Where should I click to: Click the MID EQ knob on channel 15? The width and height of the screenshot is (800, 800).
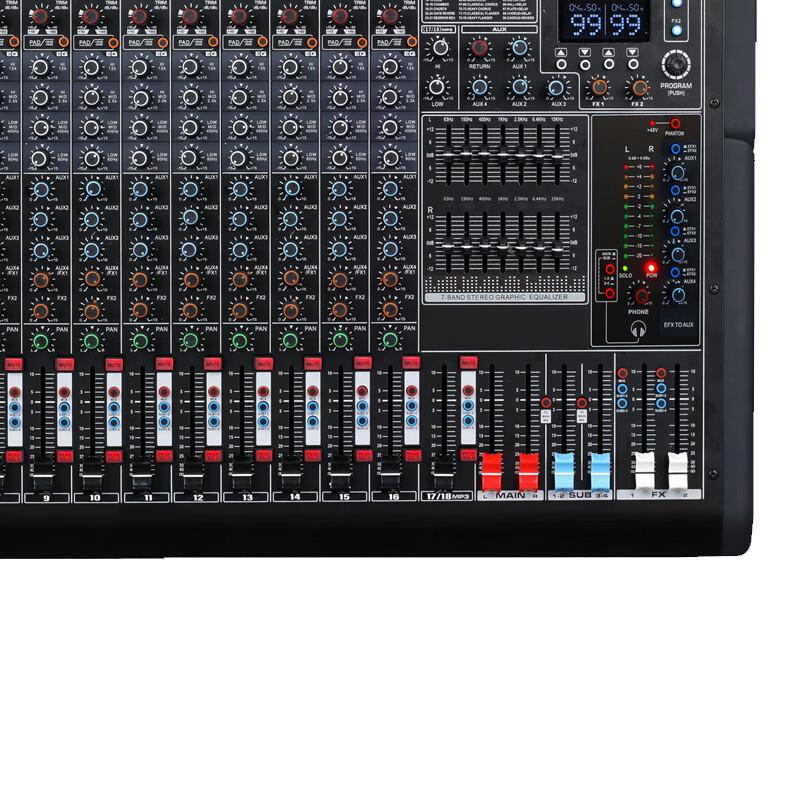click(x=339, y=97)
